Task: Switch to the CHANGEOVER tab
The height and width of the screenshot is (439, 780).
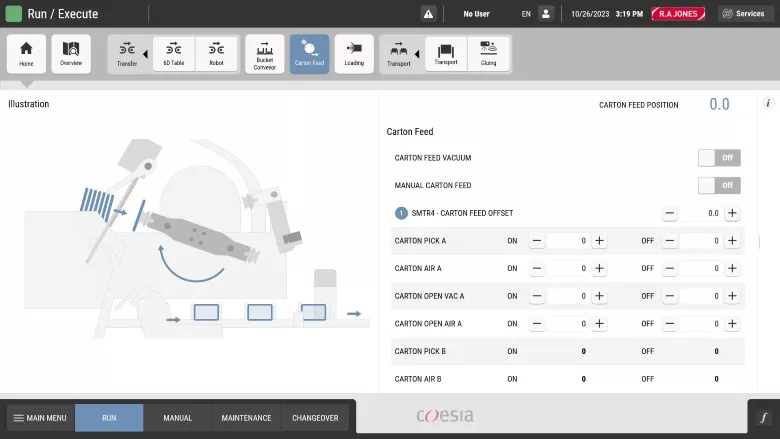Action: (315, 418)
